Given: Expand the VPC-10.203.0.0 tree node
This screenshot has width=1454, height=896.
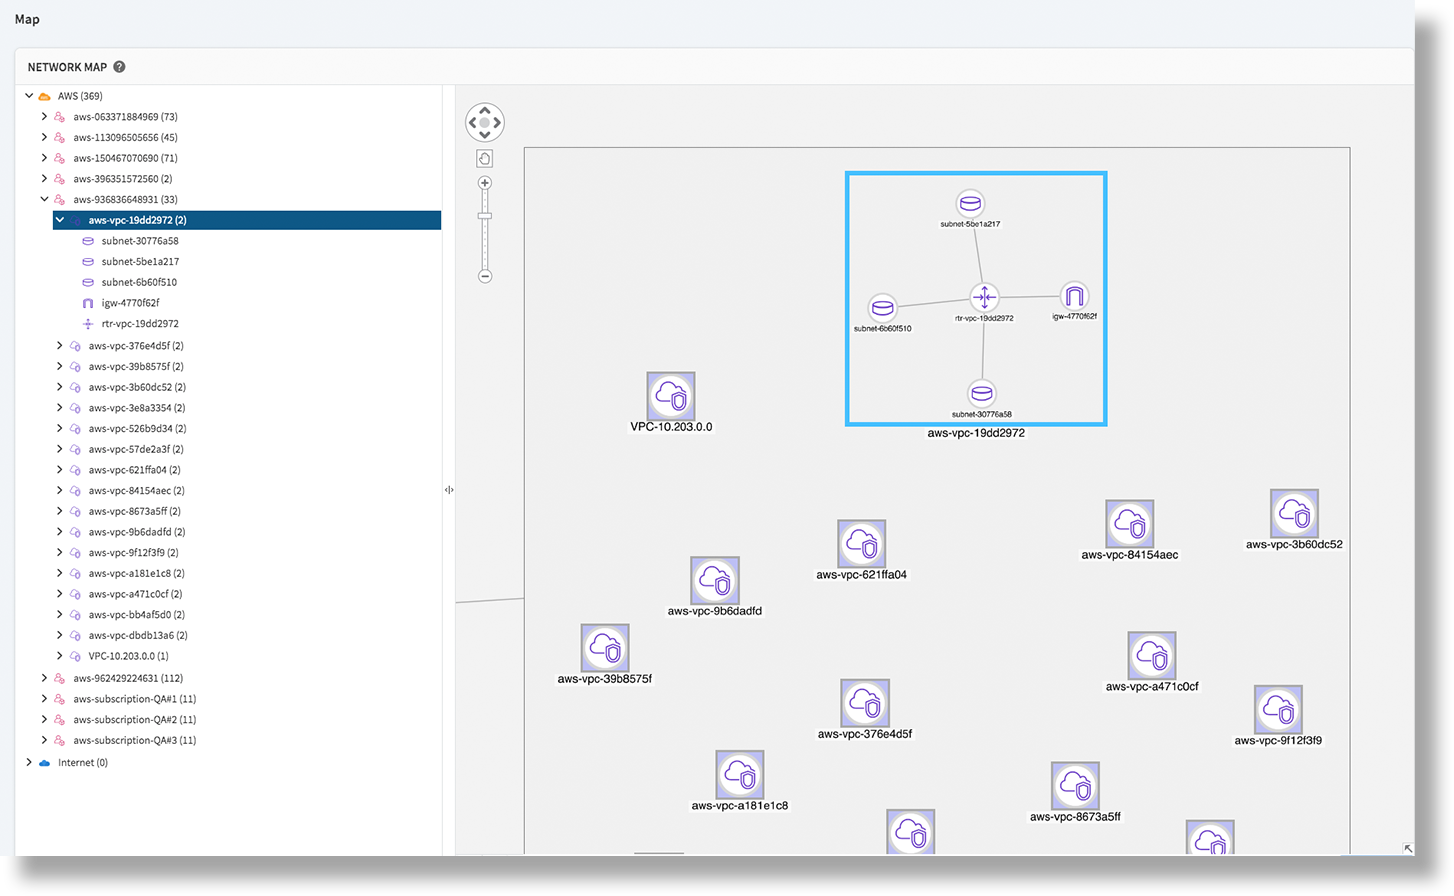Looking at the screenshot, I should click(x=60, y=656).
